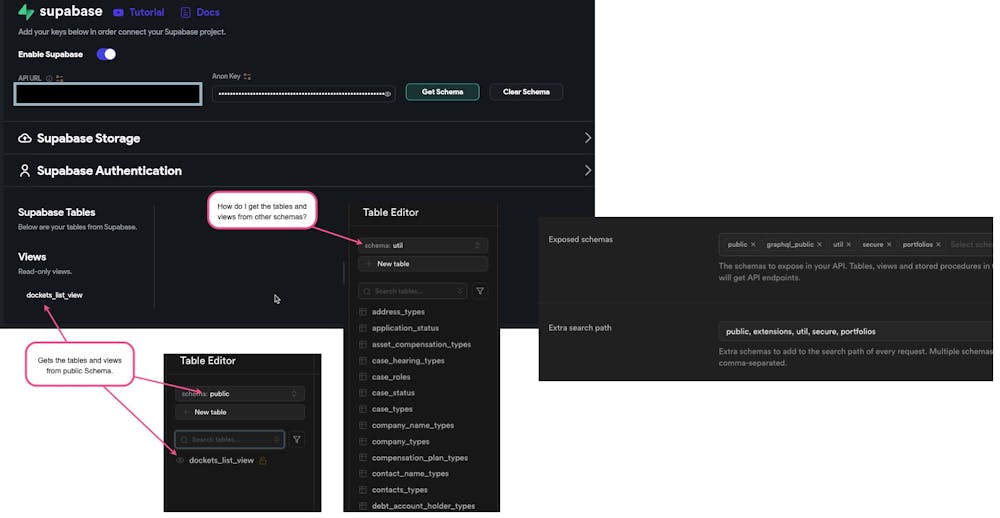The height and width of the screenshot is (518, 1000).
Task: Open the case_types table
Action: point(392,409)
